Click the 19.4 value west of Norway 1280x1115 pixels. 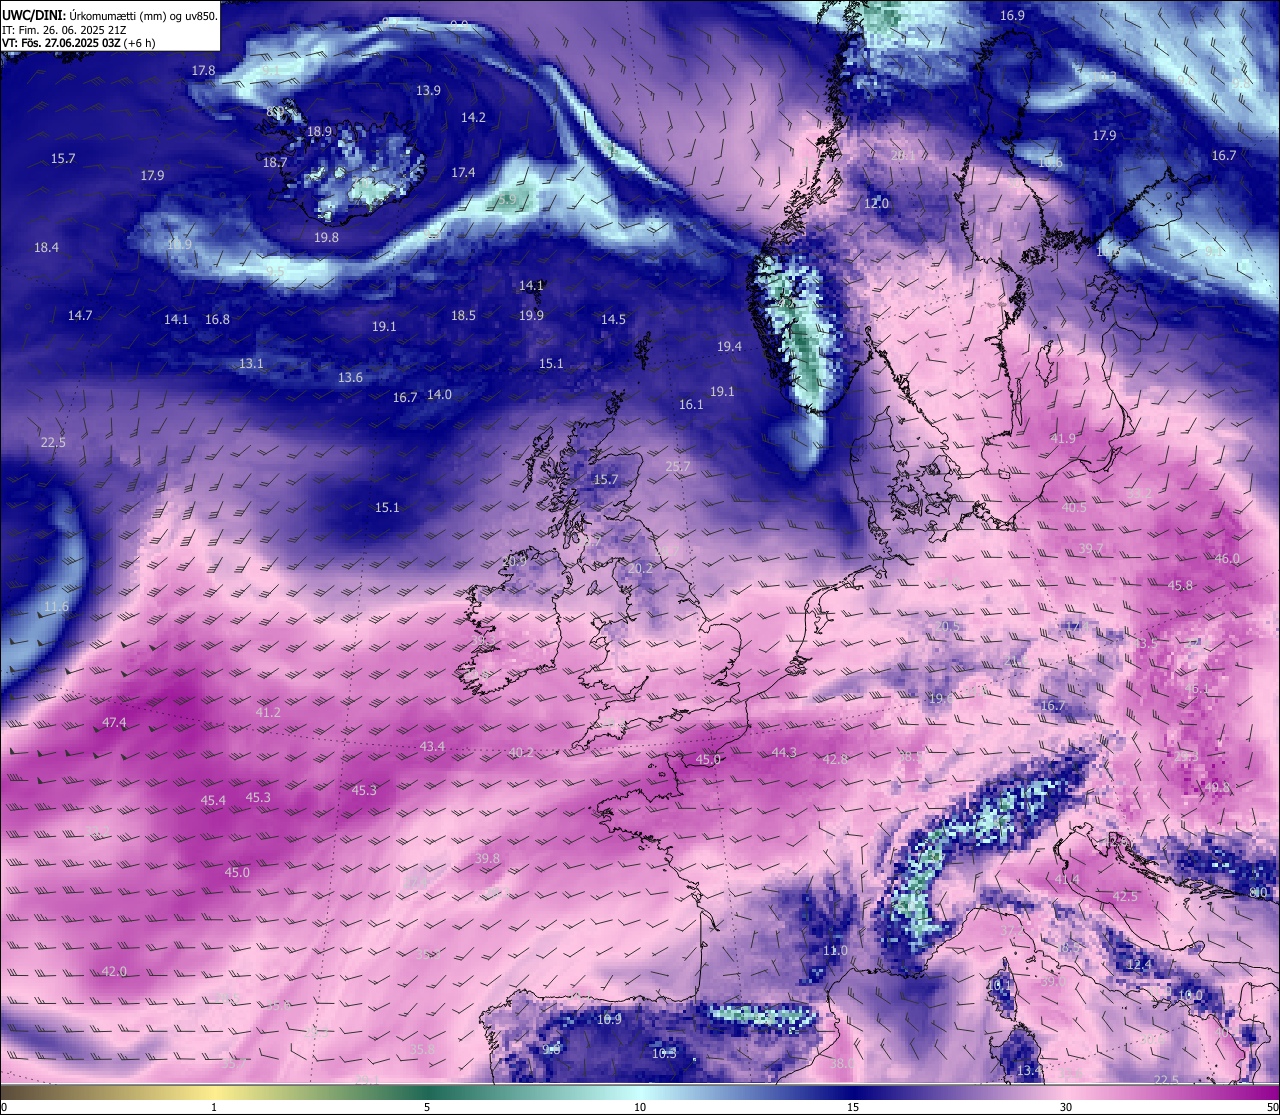pos(729,347)
